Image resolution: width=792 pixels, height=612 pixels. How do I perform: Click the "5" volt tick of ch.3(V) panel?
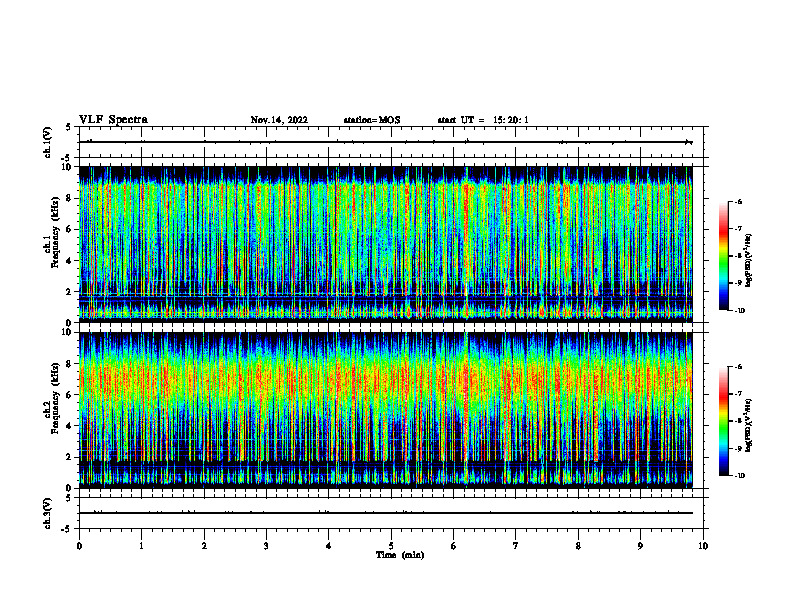click(69, 498)
